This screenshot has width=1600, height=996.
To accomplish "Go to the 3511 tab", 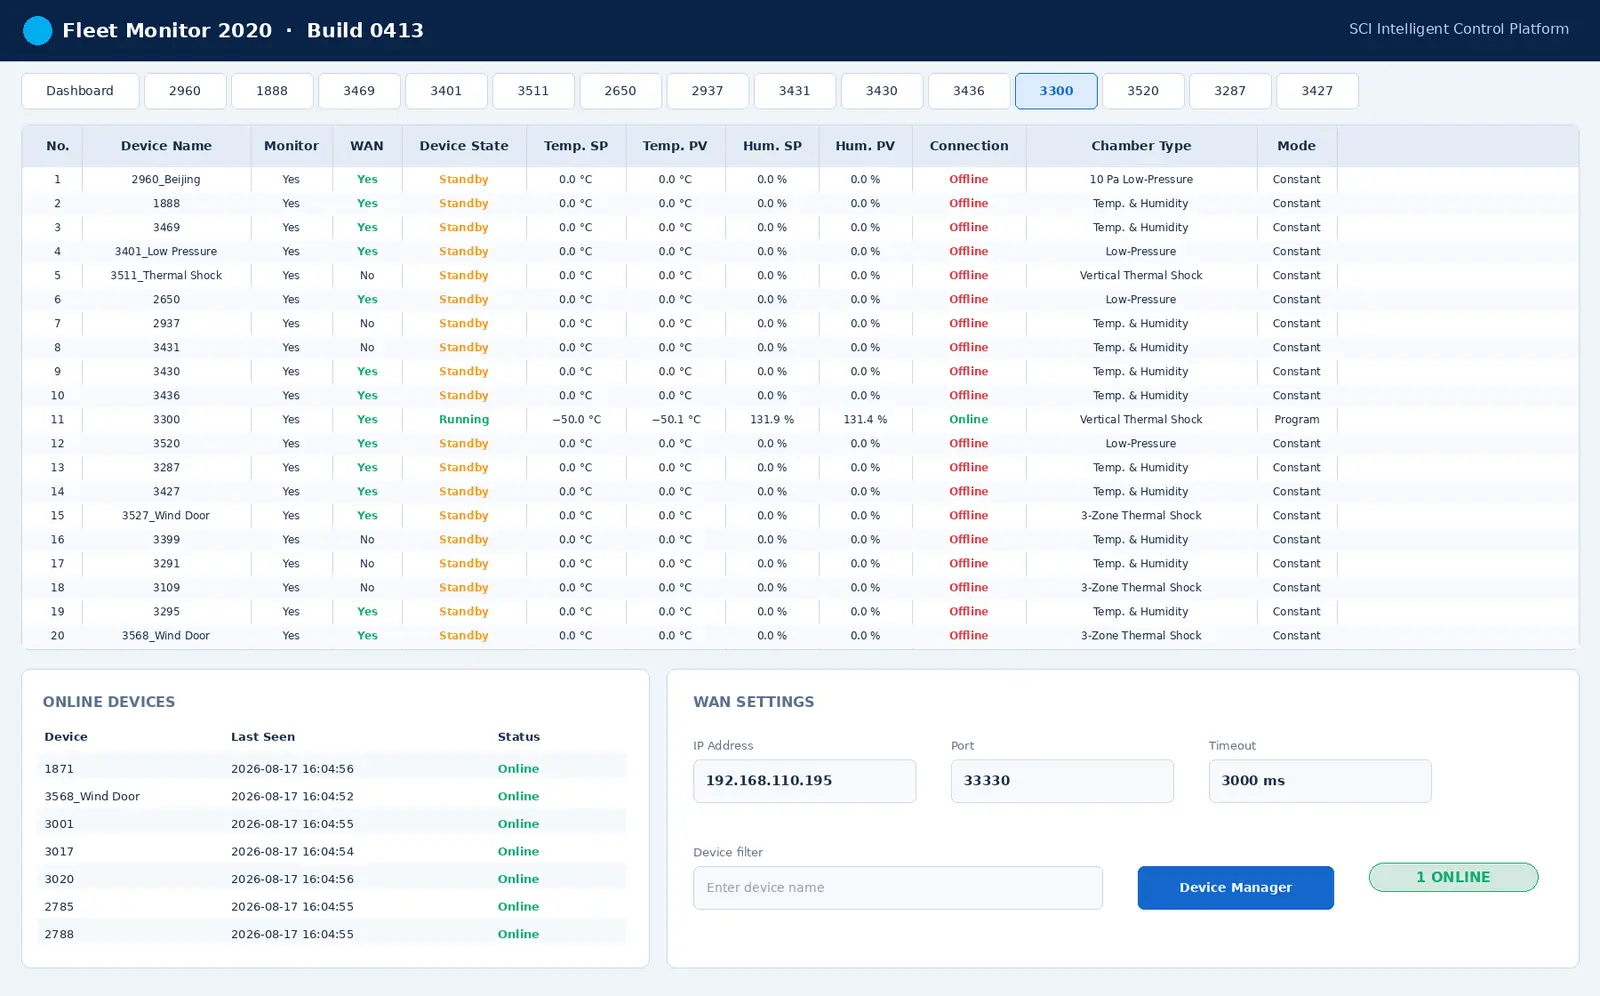I will (533, 91).
